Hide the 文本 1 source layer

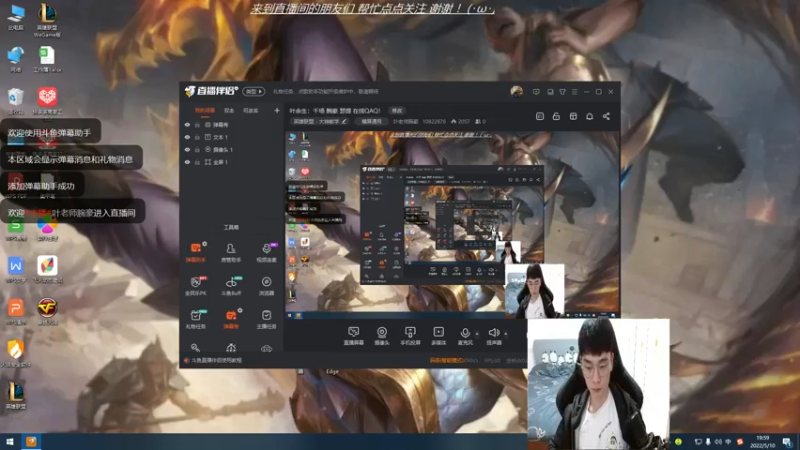coord(187,137)
